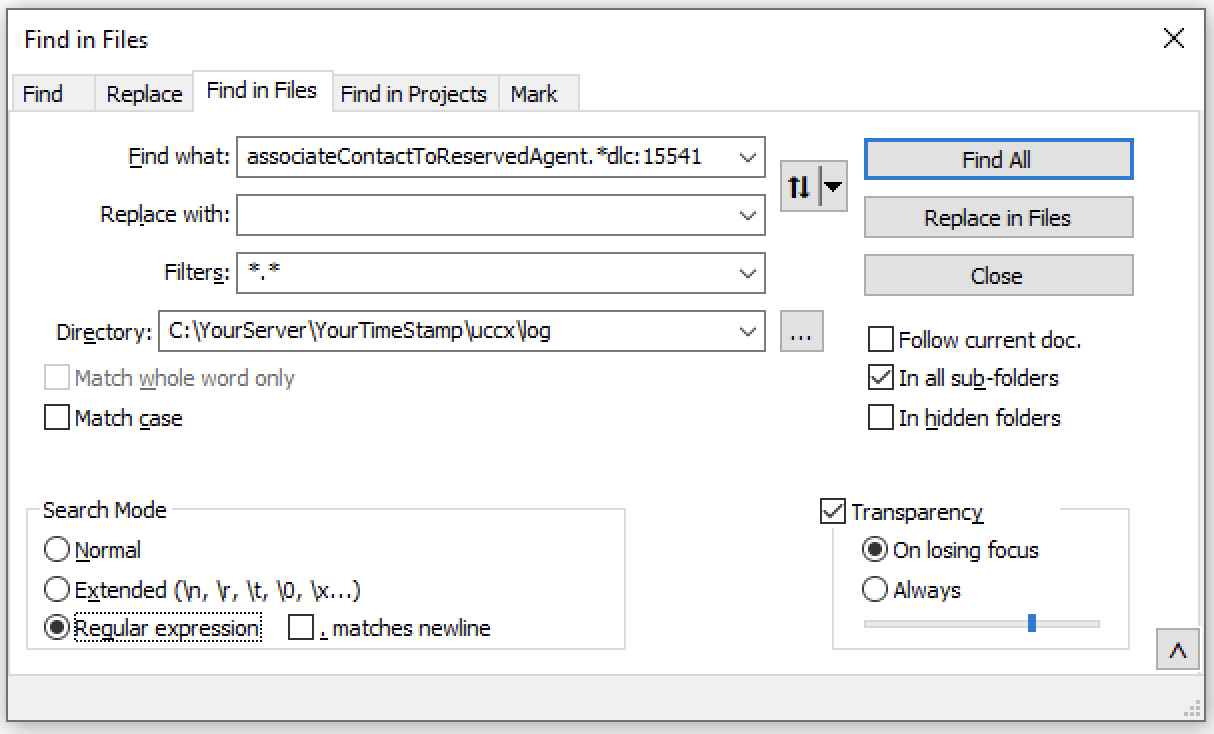The width and height of the screenshot is (1214, 734).
Task: Switch to the Find in Projects tab
Action: point(414,93)
